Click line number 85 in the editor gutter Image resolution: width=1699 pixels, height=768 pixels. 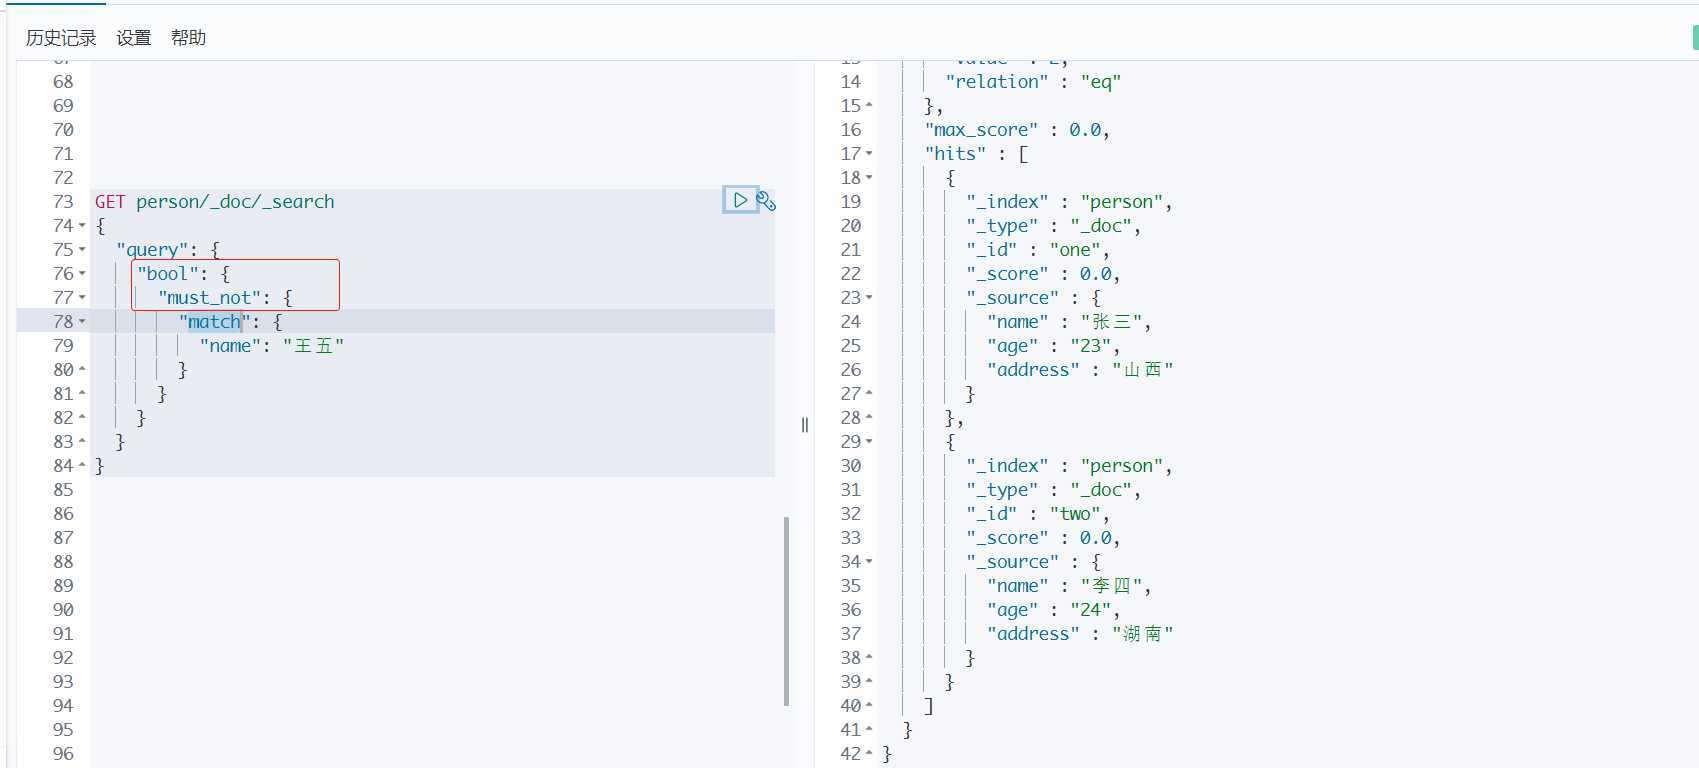pos(63,490)
